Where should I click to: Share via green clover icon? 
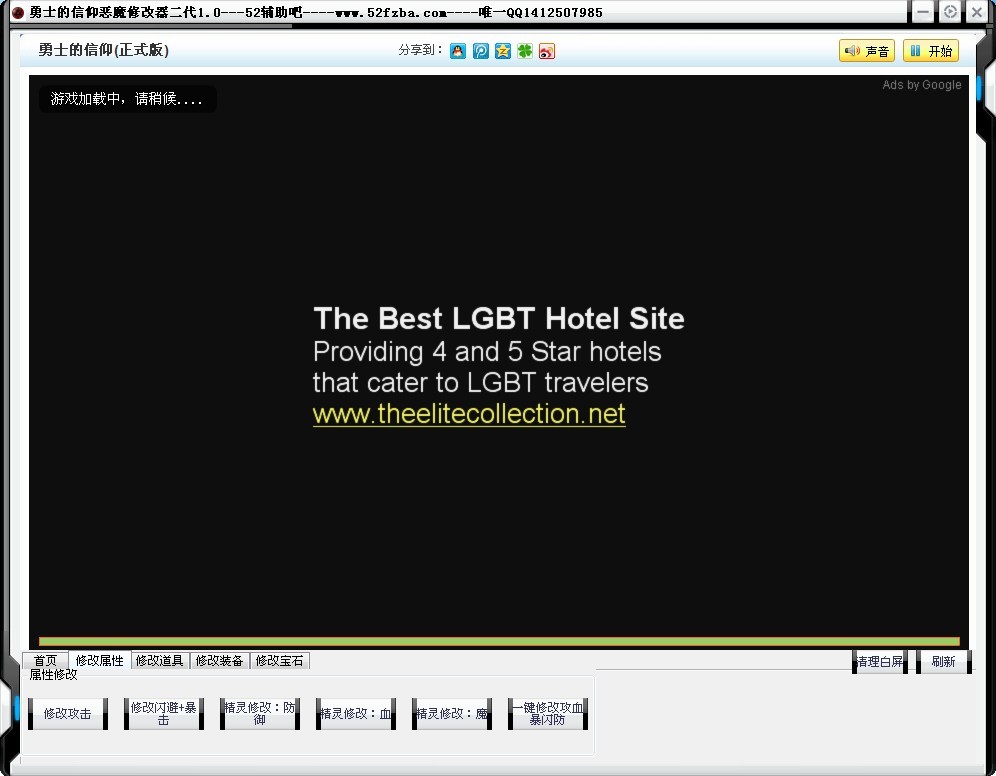pos(525,51)
